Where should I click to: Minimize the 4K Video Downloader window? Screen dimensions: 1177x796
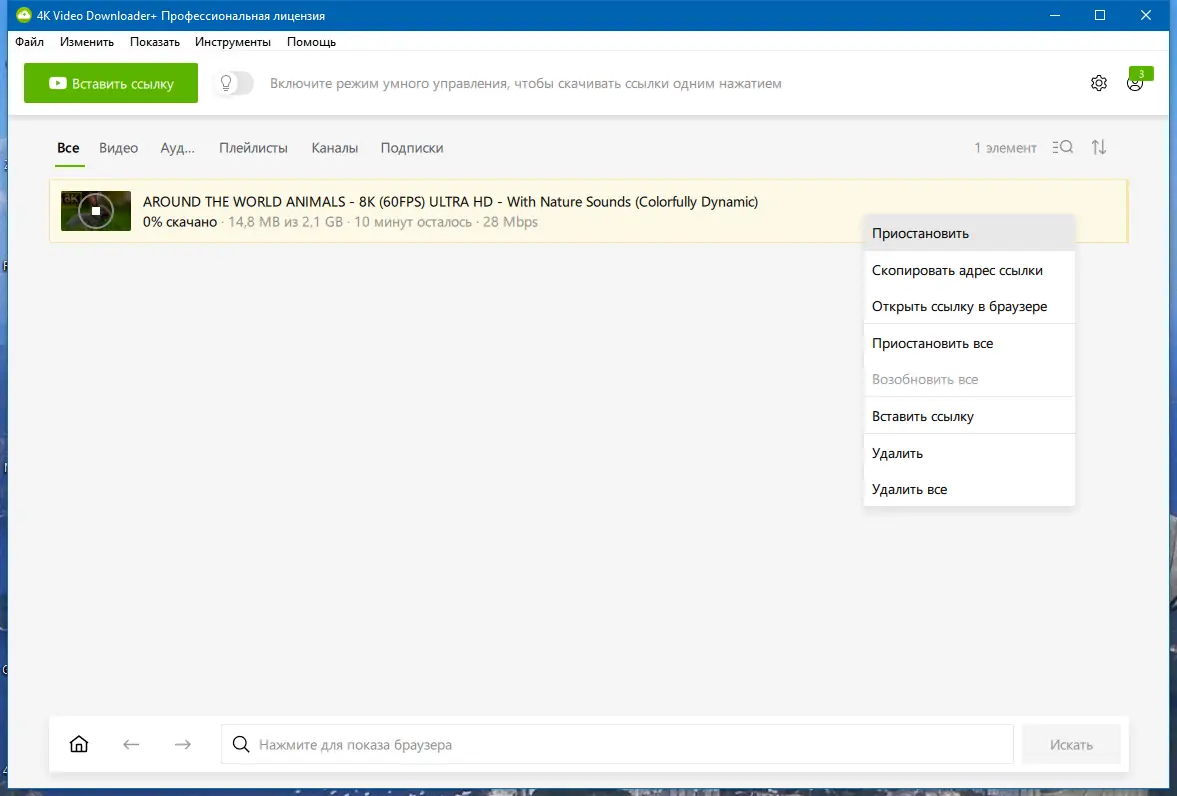tap(1055, 15)
